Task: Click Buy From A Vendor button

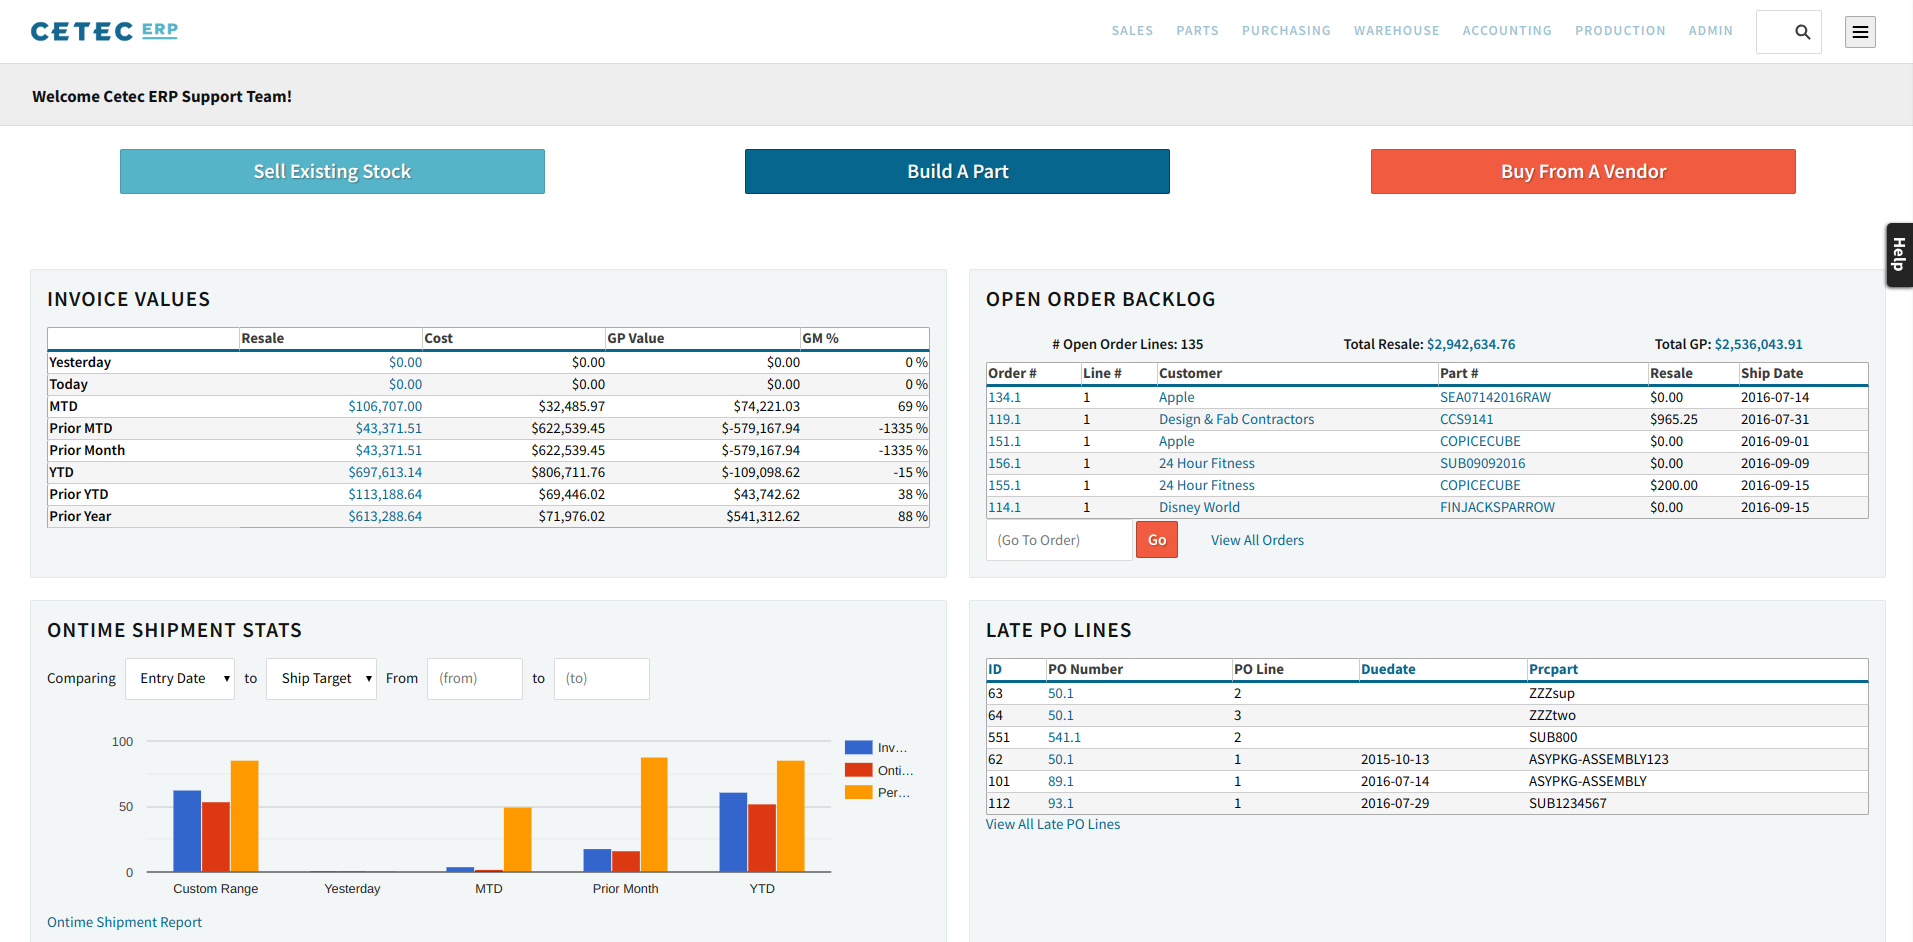Action: coord(1583,171)
